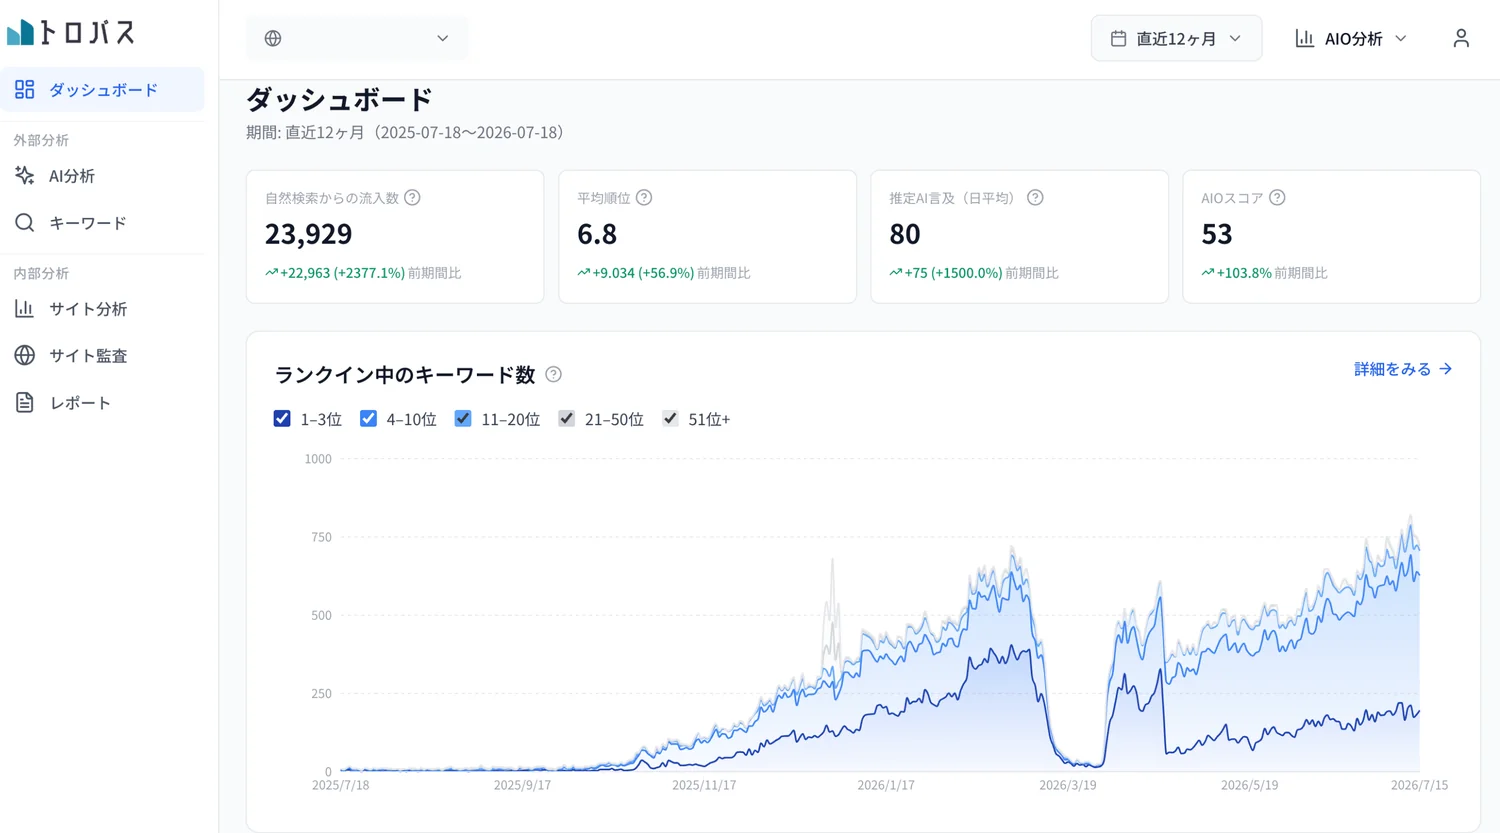Click the bar chart icon beside AIO分析

(x=1305, y=38)
